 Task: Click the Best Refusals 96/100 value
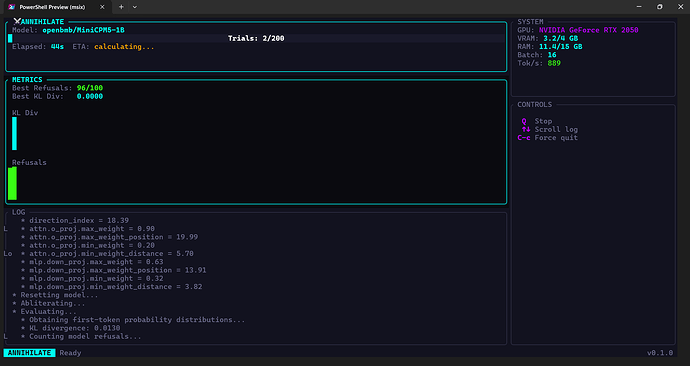(90, 88)
